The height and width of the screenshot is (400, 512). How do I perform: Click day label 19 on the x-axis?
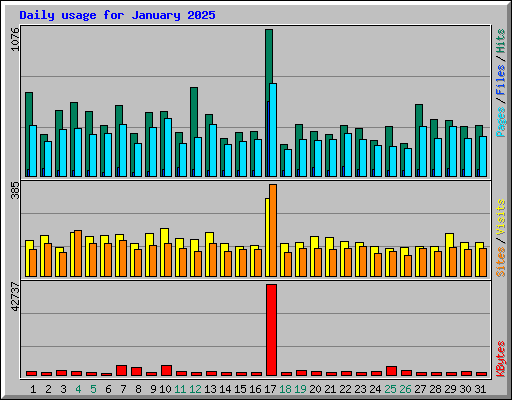click(300, 389)
